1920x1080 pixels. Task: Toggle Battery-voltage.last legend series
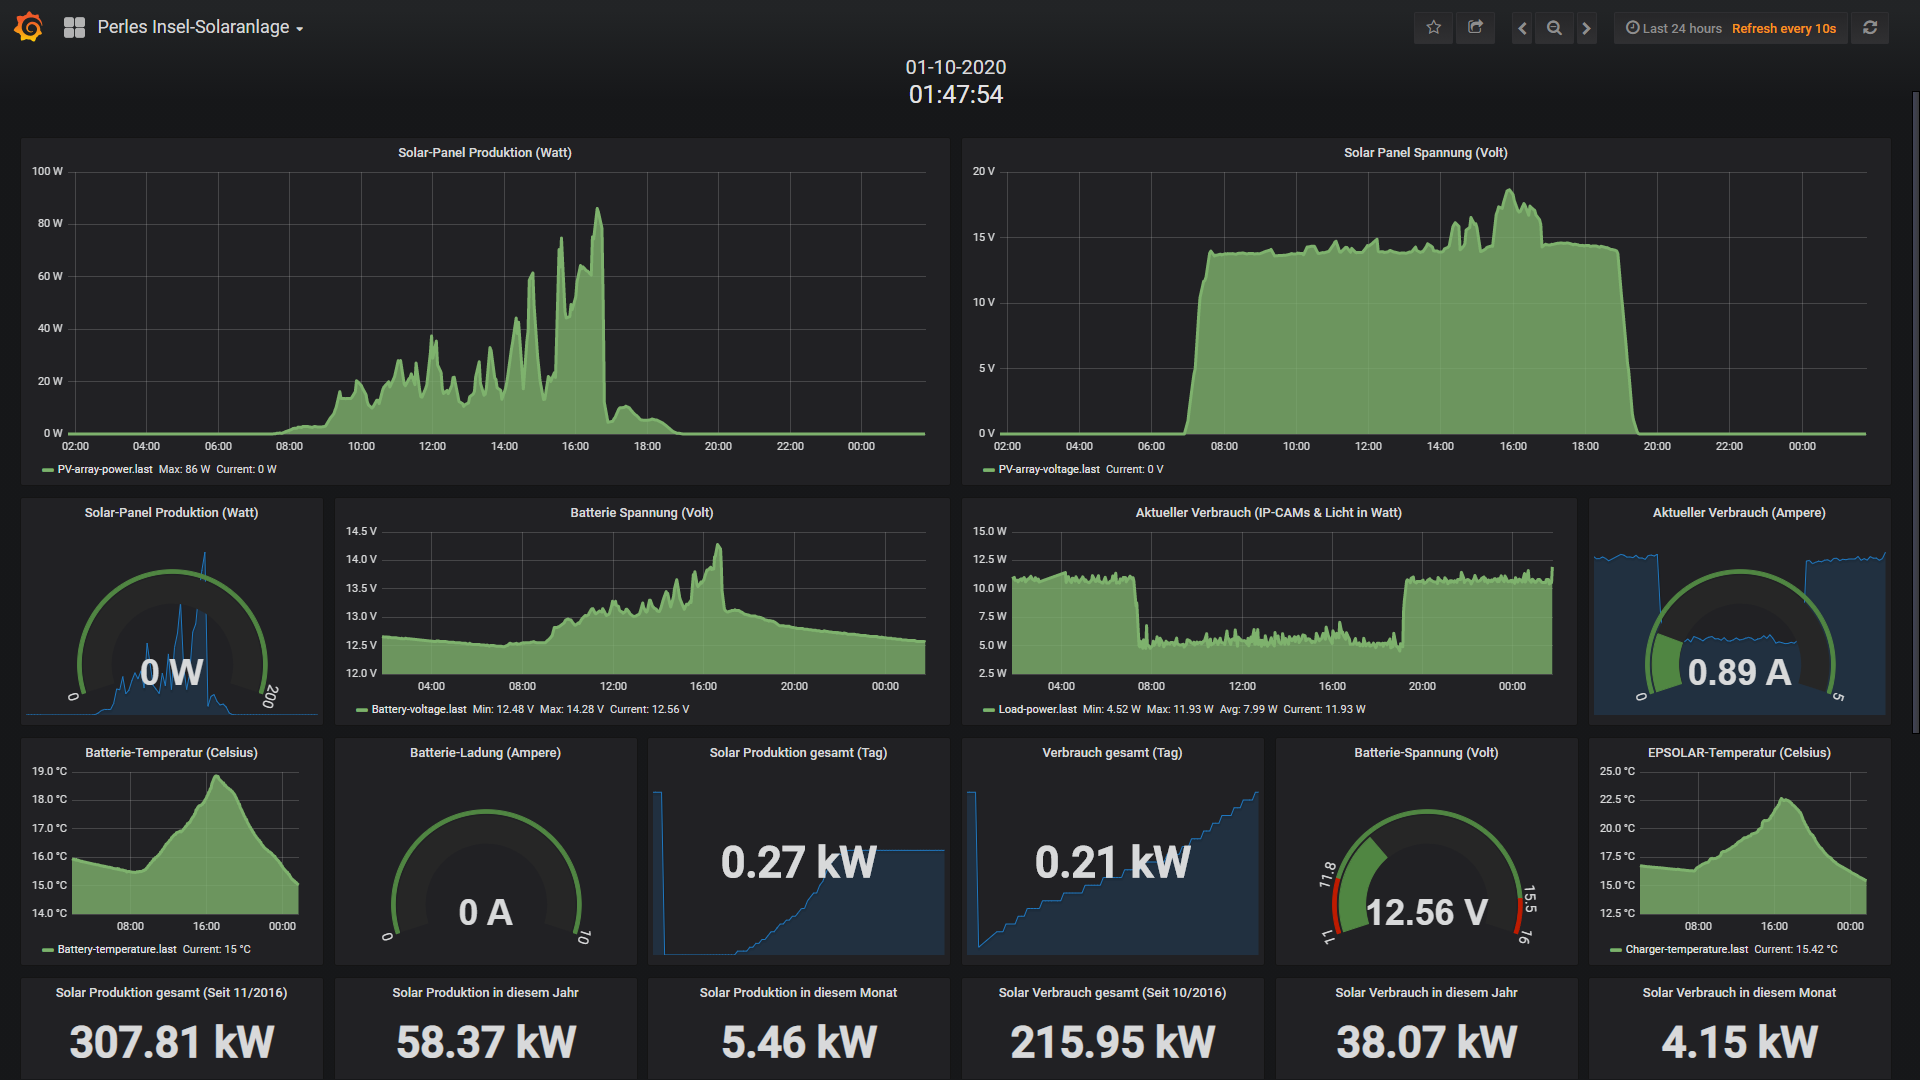418,709
